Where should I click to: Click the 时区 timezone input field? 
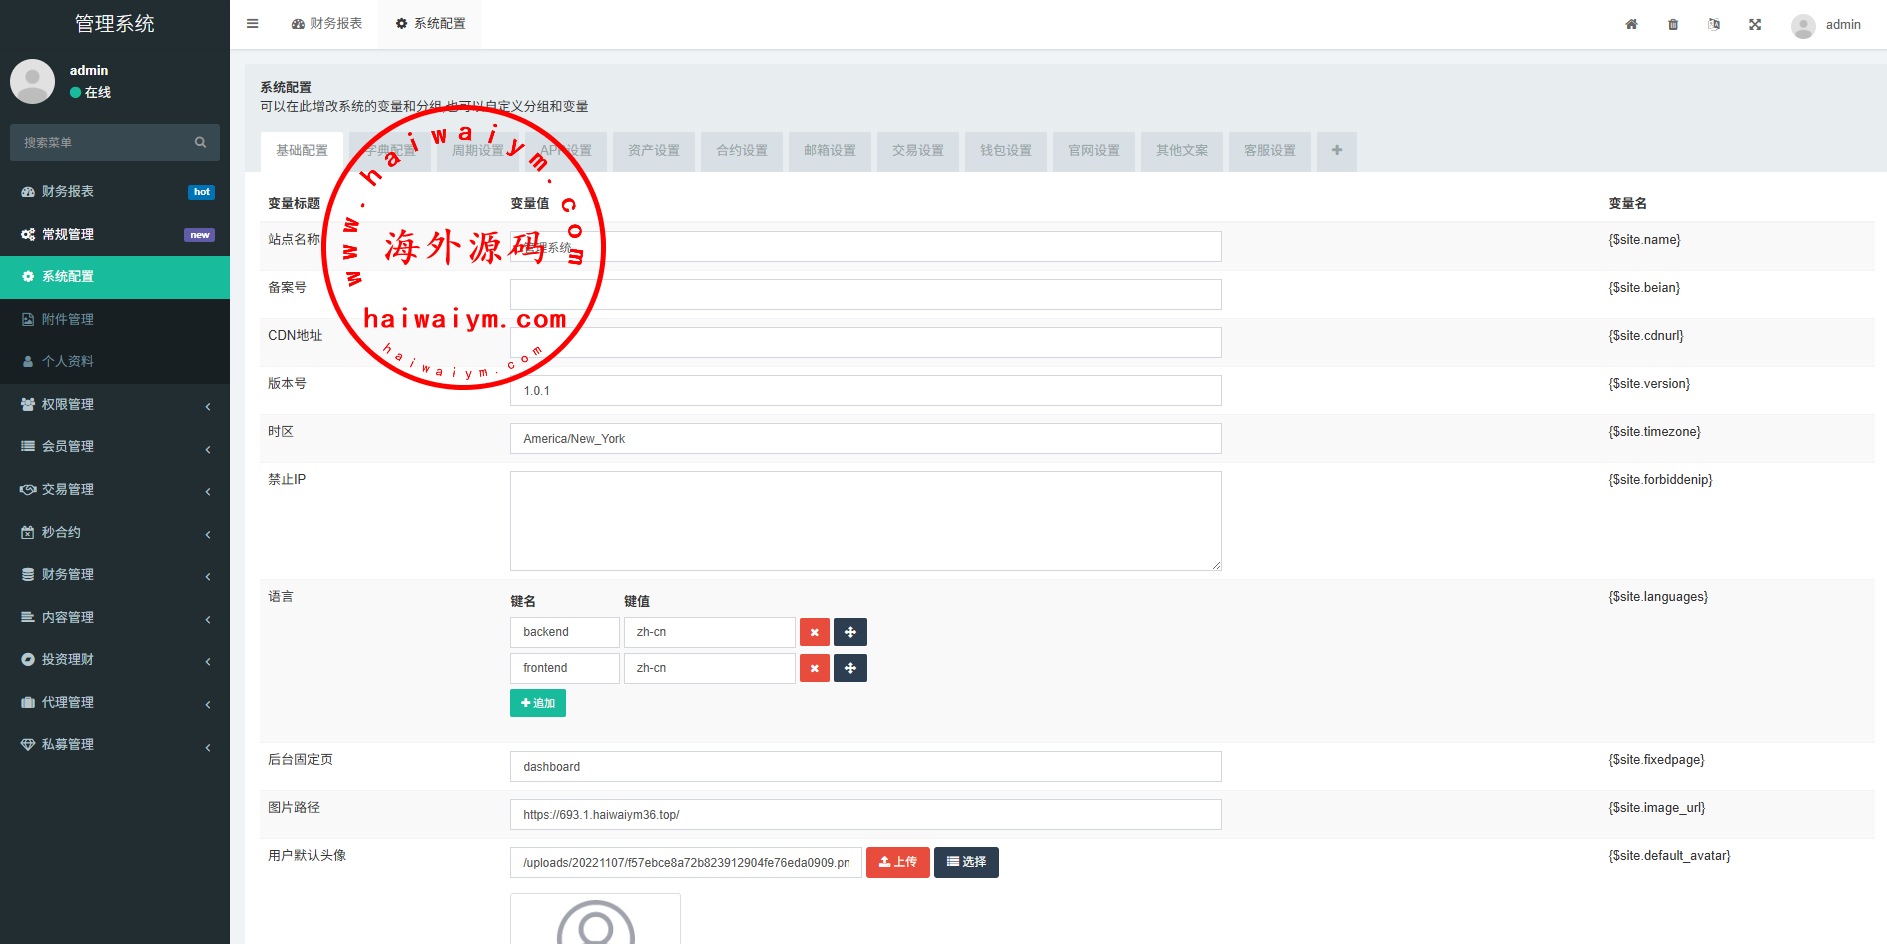point(865,439)
